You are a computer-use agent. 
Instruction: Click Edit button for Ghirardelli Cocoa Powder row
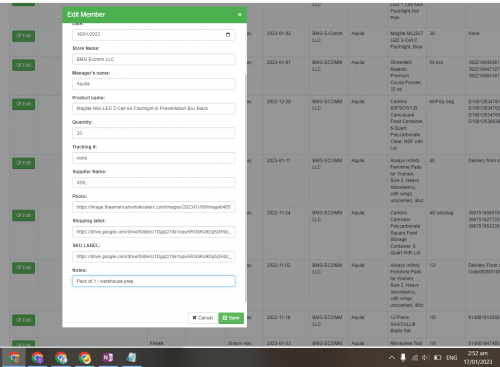23,65
